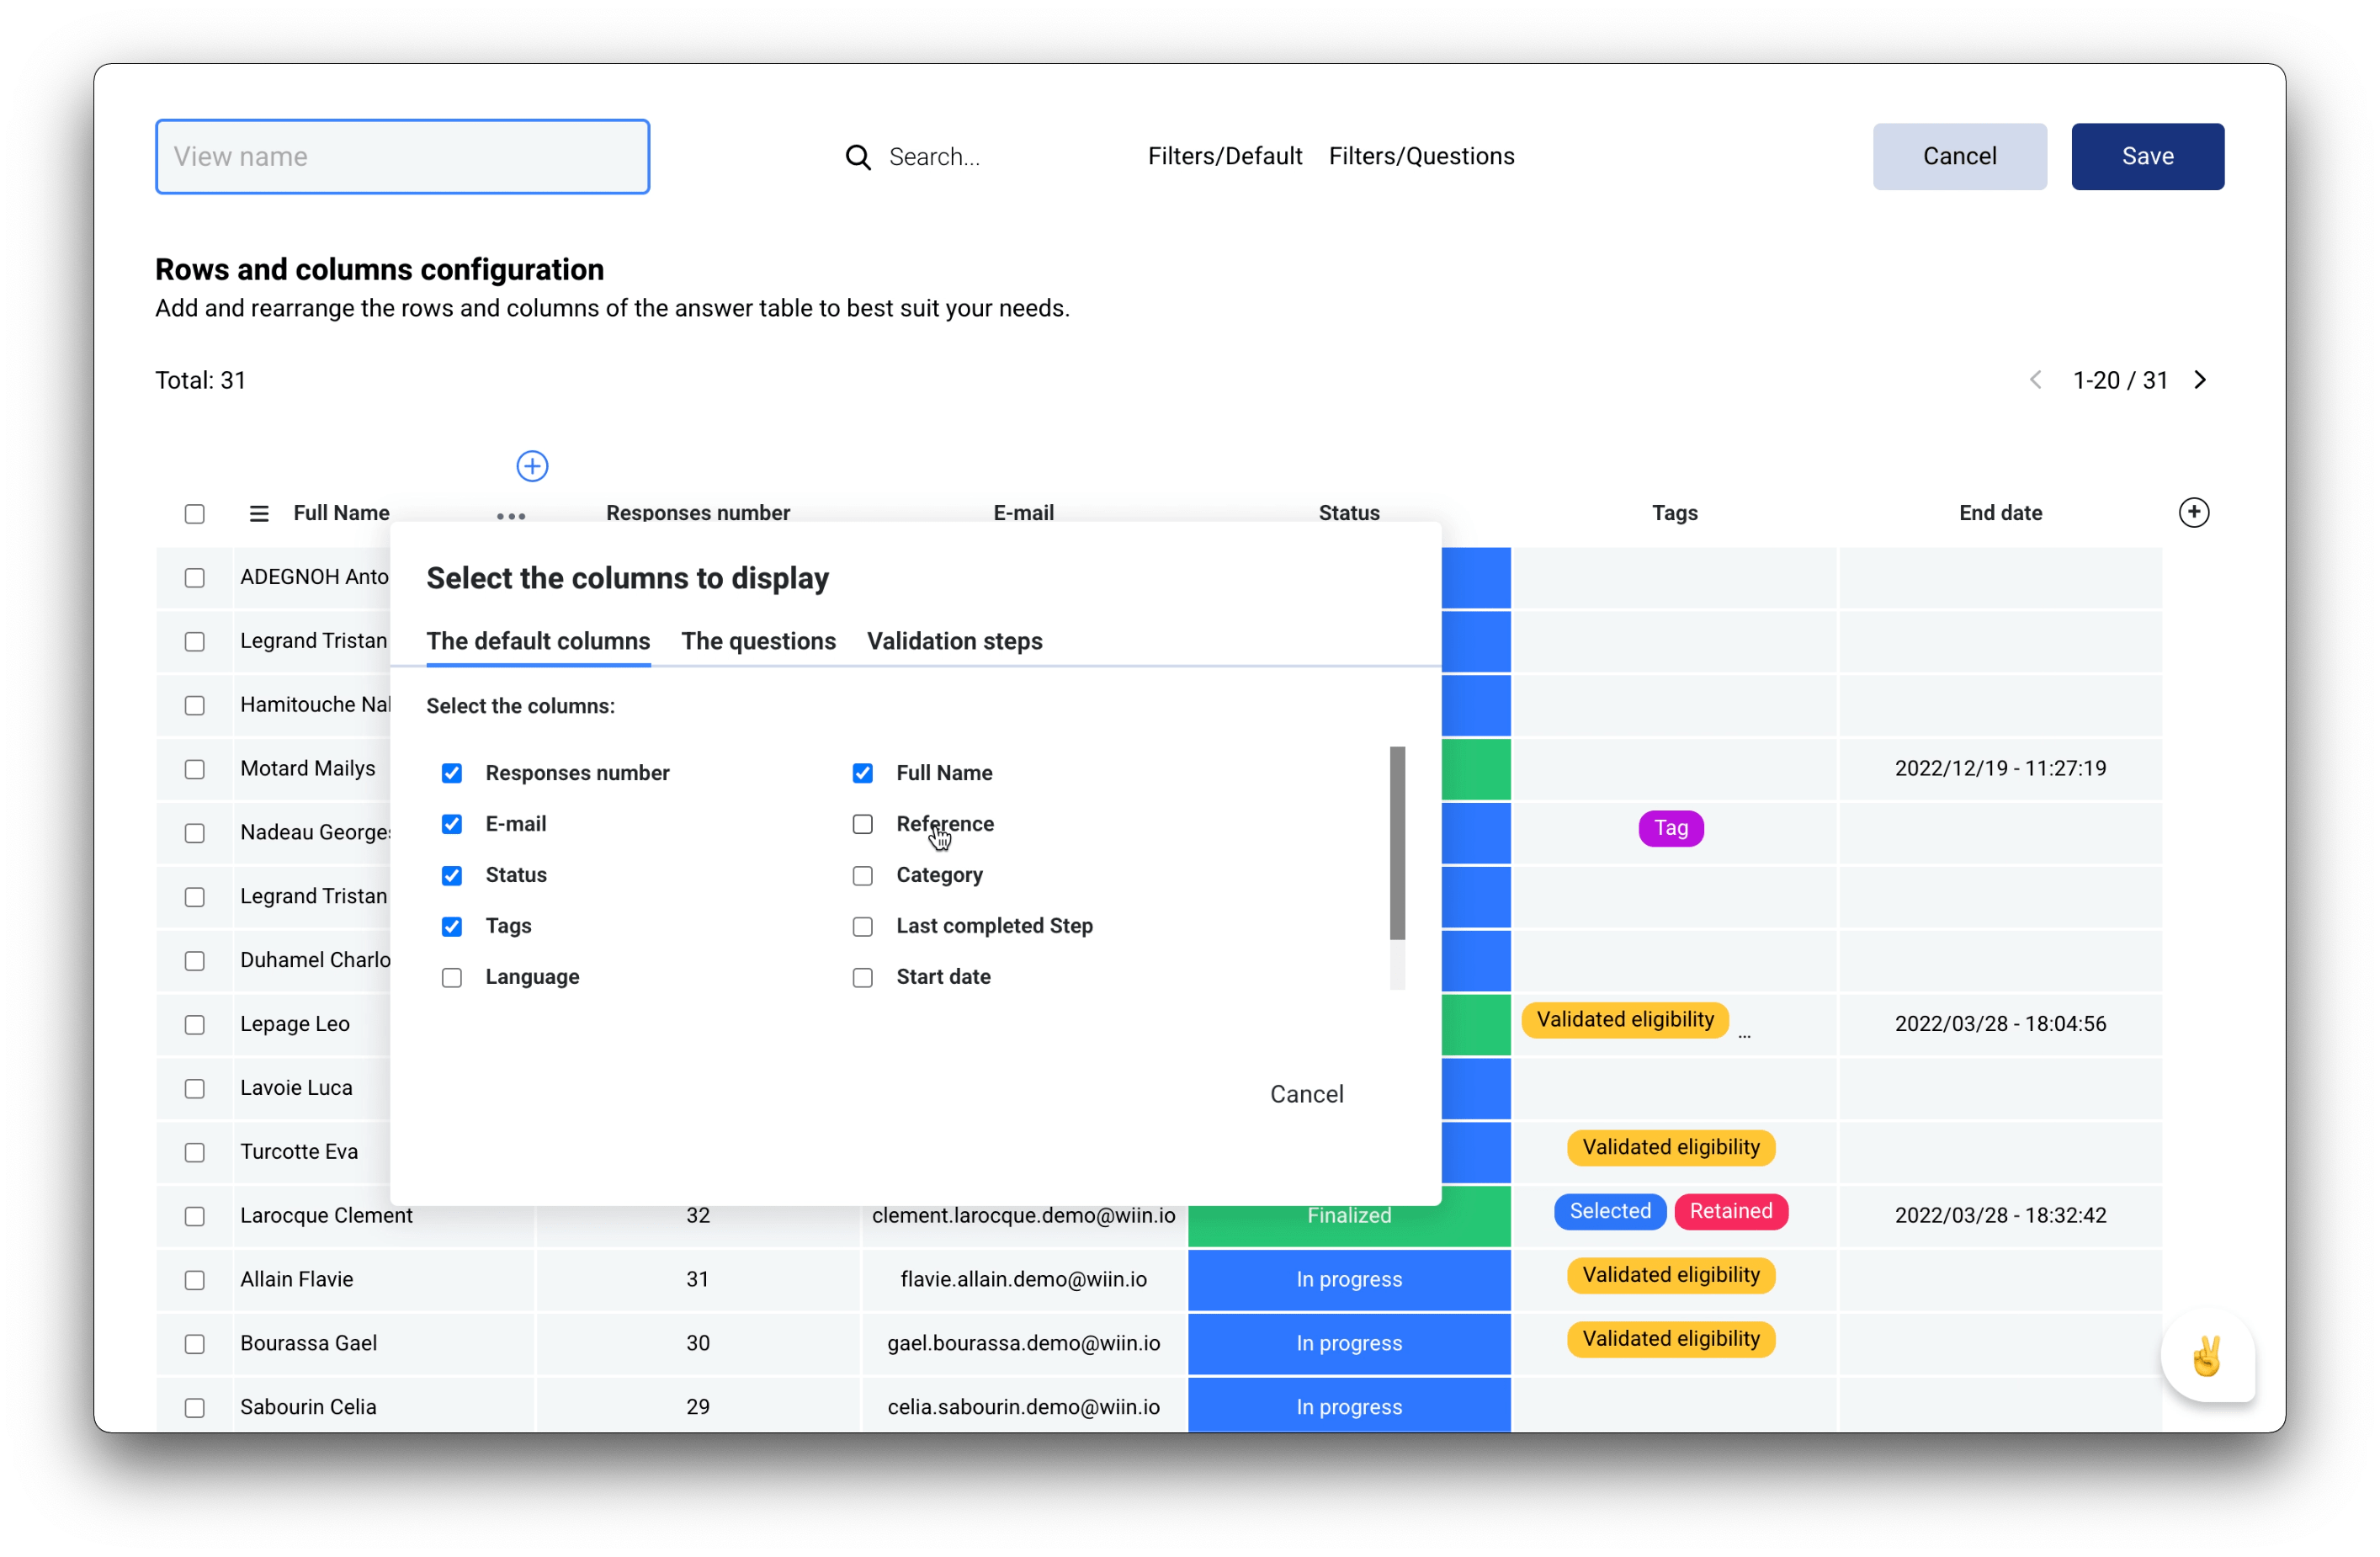This screenshot has height=1557, width=2380.
Task: Open Filters/Default
Action: click(x=1225, y=156)
